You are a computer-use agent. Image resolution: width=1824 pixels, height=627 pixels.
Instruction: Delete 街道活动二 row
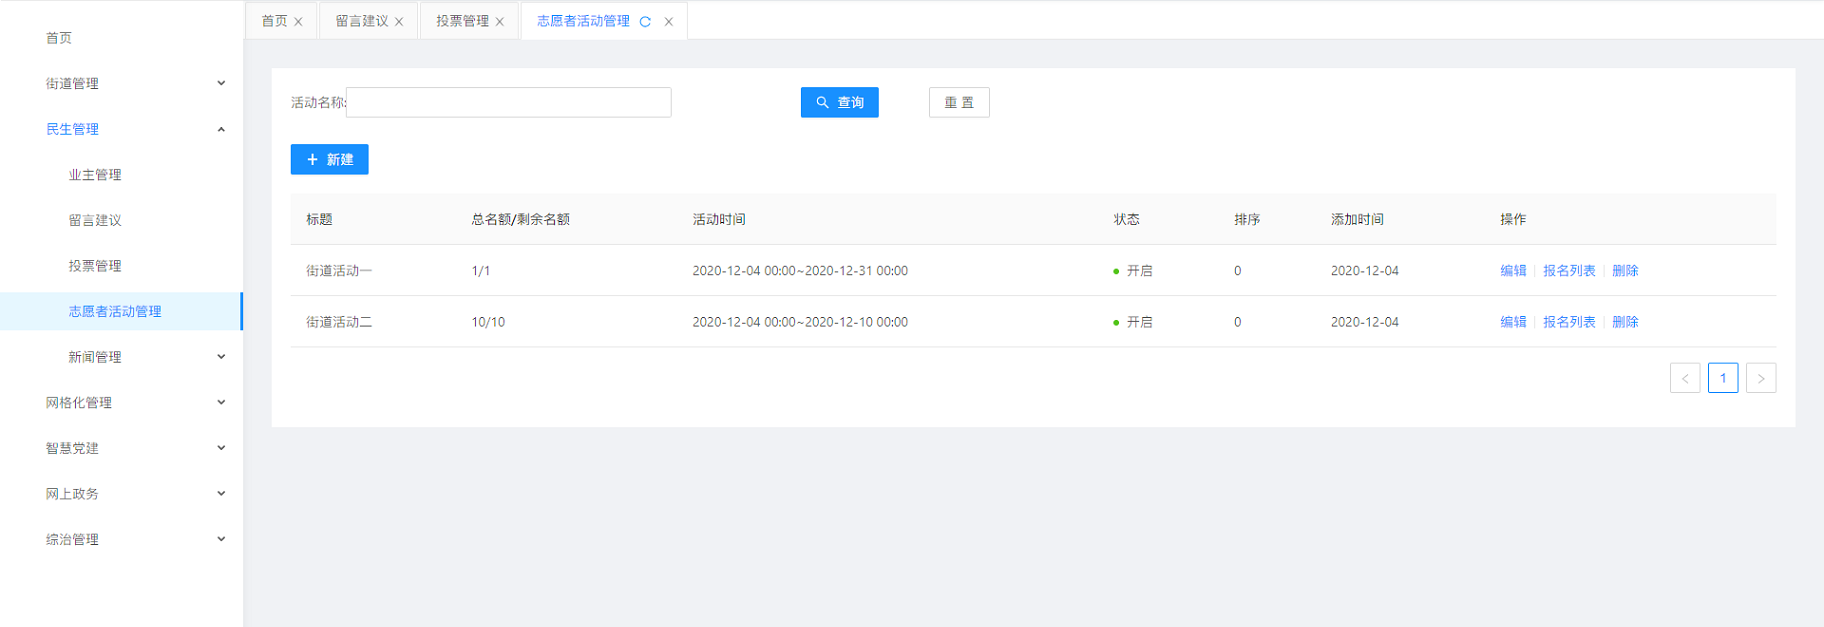(1625, 322)
